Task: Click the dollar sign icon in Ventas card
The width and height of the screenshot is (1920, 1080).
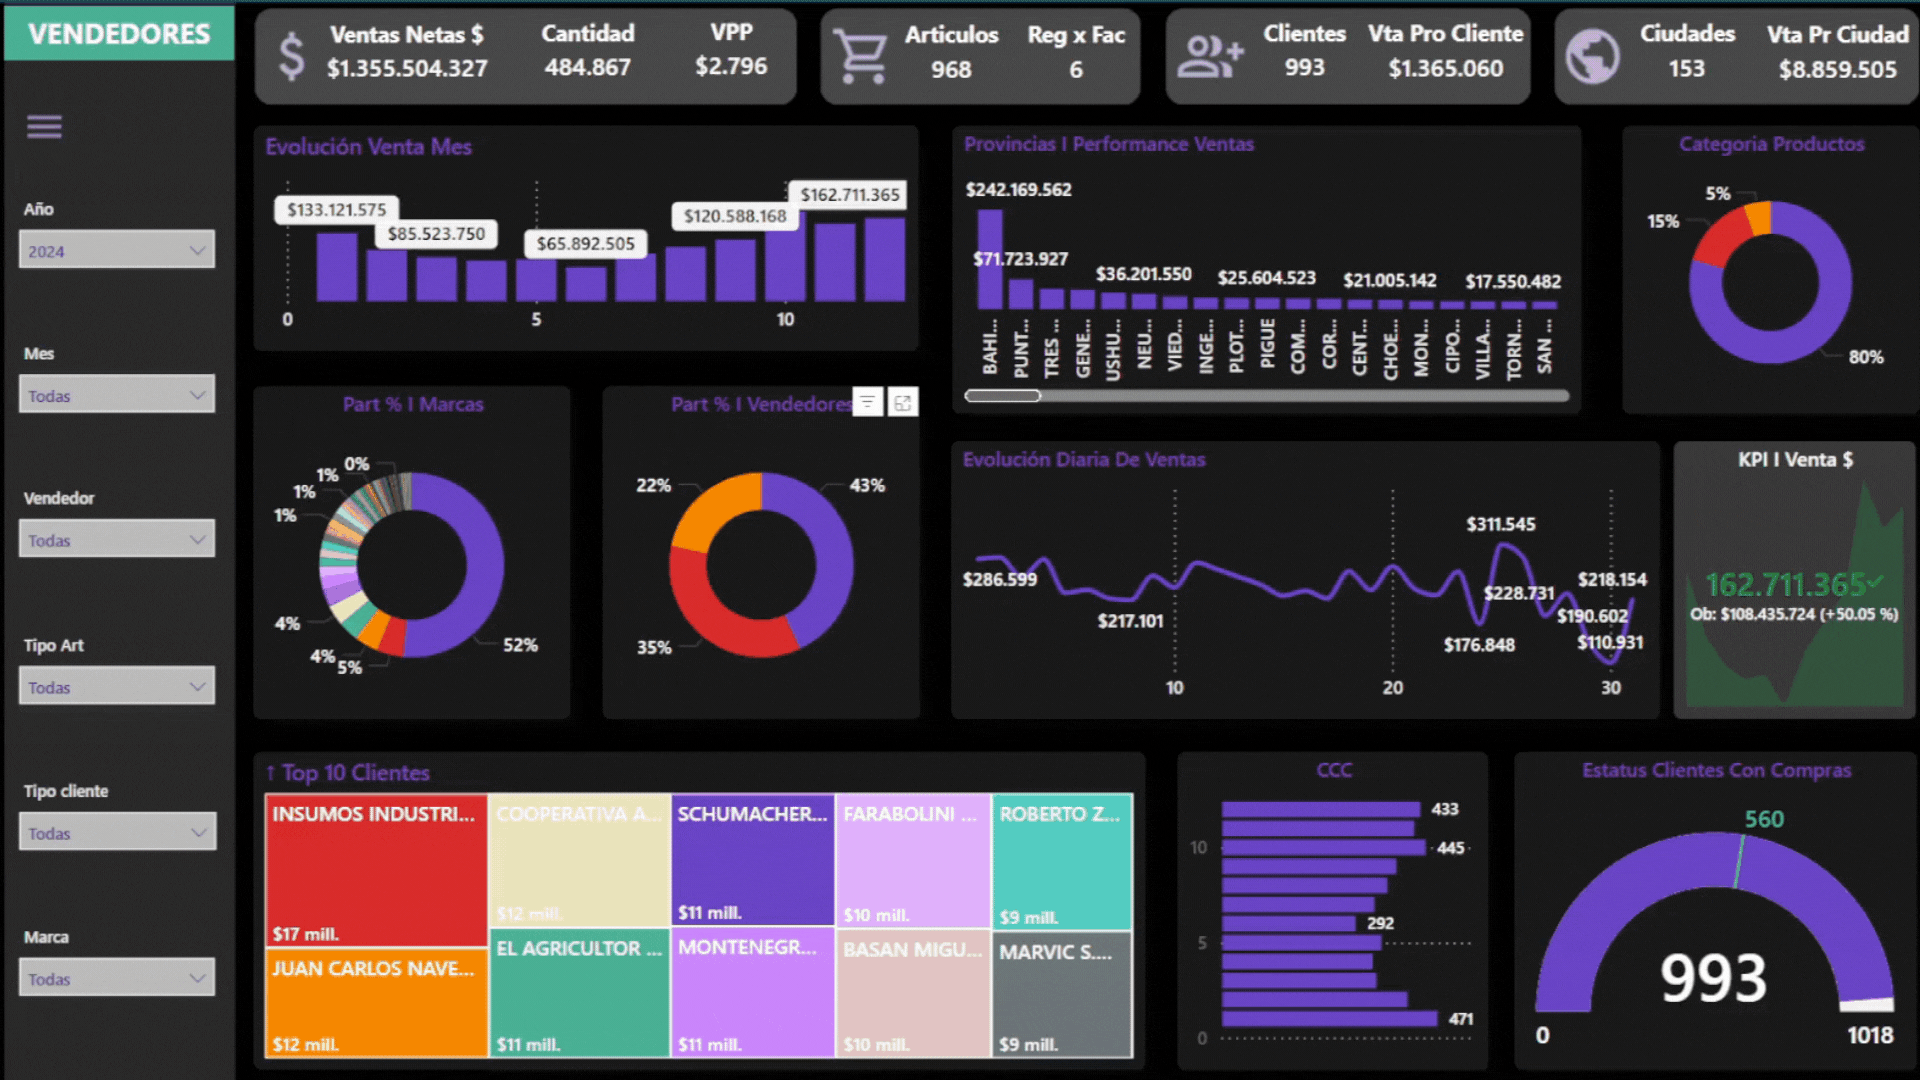Action: tap(291, 56)
